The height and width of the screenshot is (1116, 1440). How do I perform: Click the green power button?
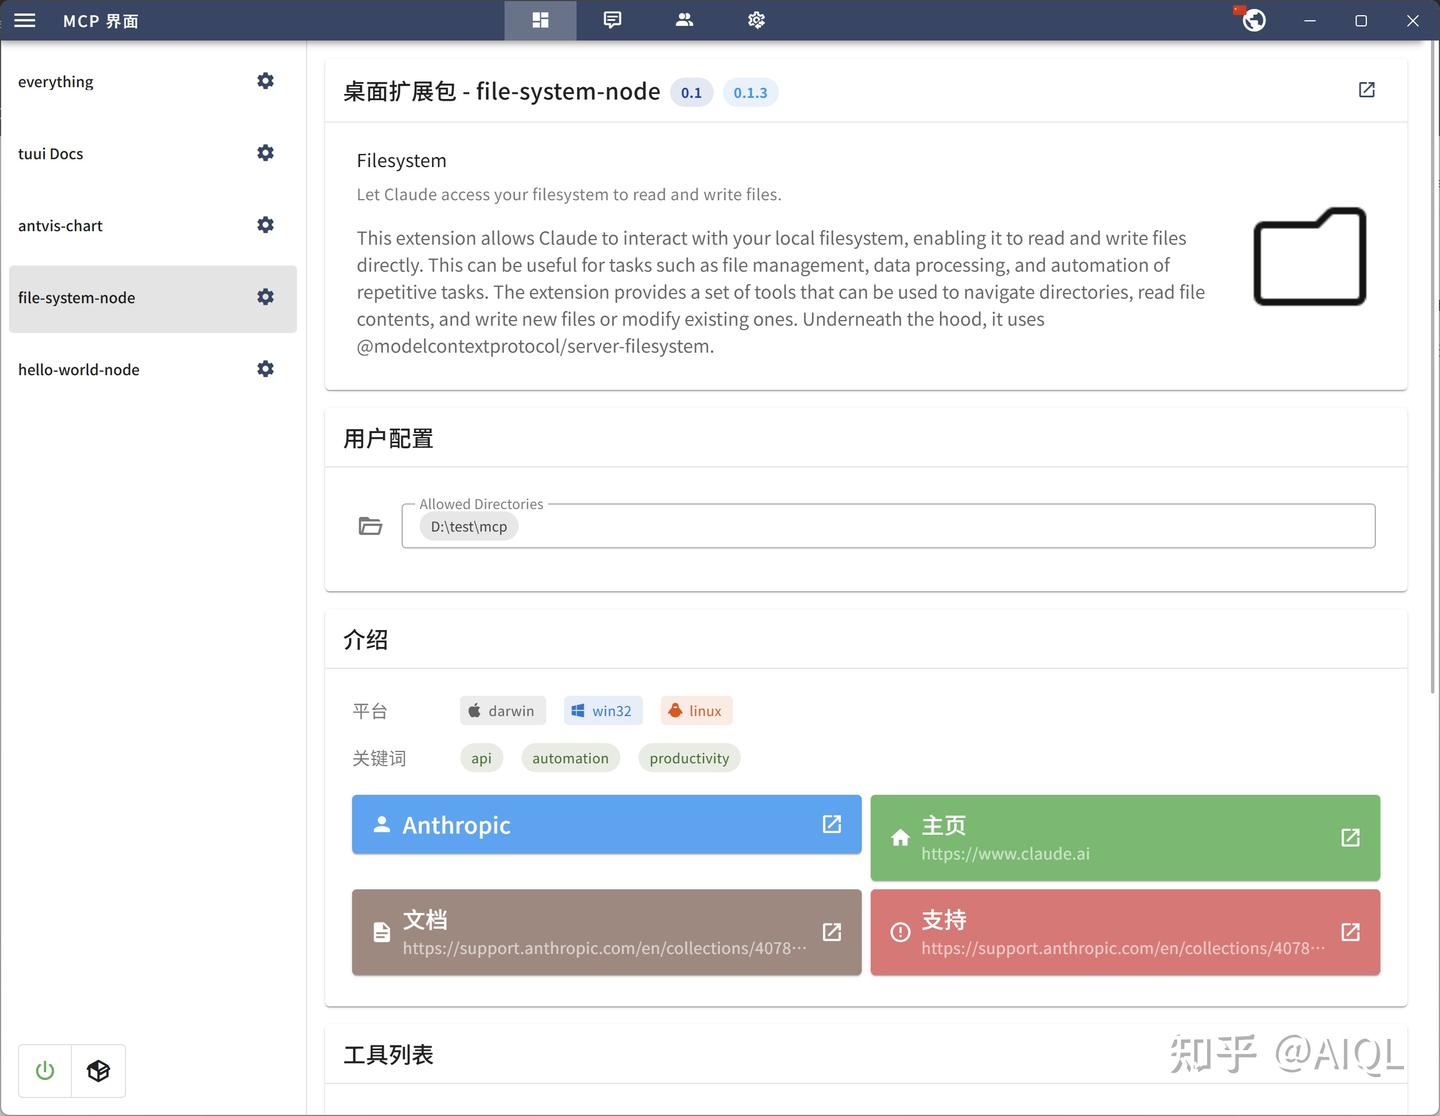point(45,1071)
